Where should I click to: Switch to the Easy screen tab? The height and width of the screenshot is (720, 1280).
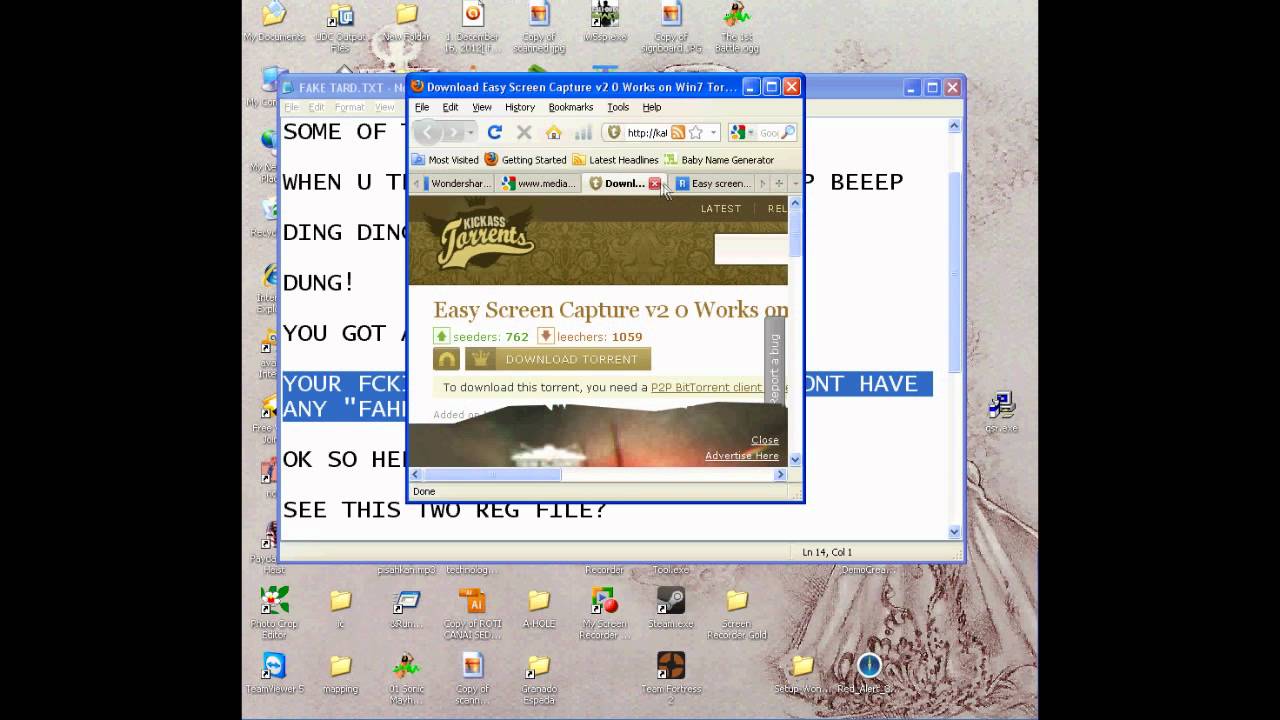pos(712,184)
